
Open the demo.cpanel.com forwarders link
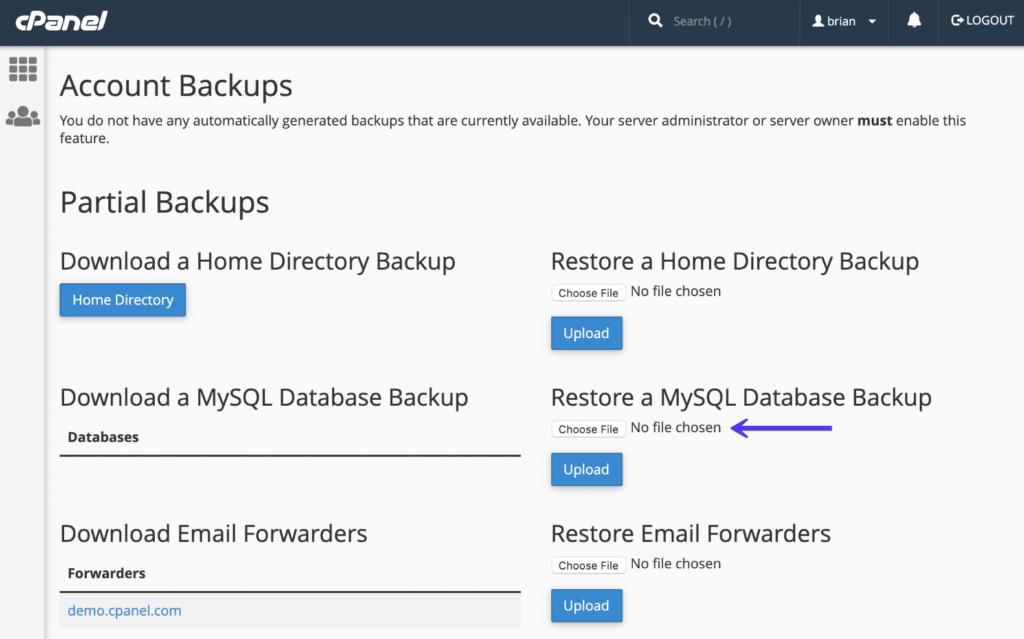(x=124, y=610)
